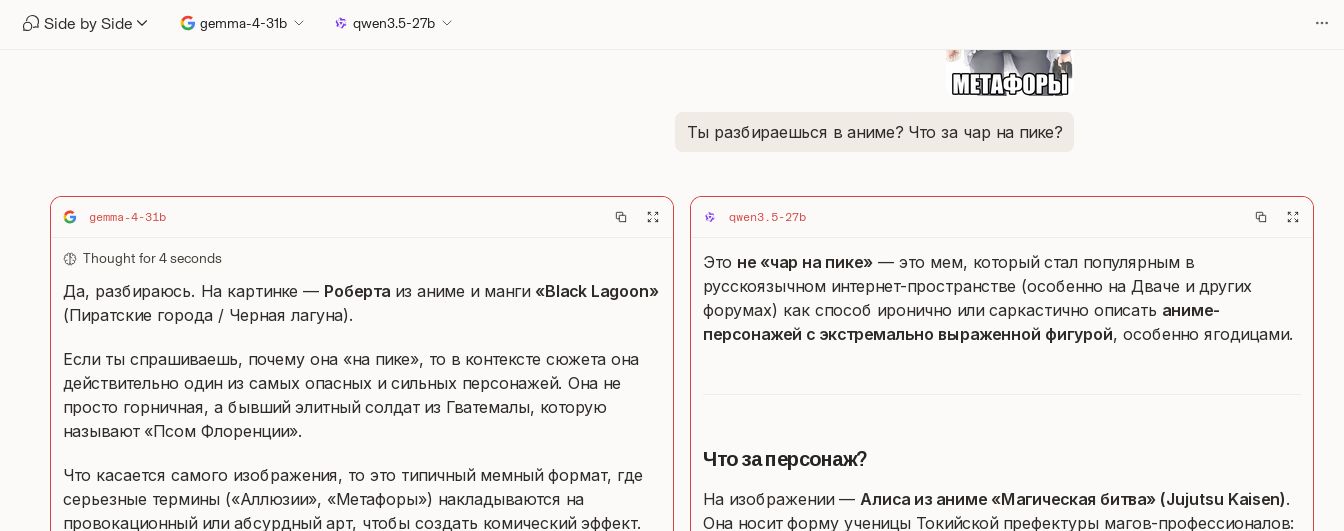Viewport: 1344px width, 531px height.
Task: Open the three-dots more options menu
Action: point(1322,23)
